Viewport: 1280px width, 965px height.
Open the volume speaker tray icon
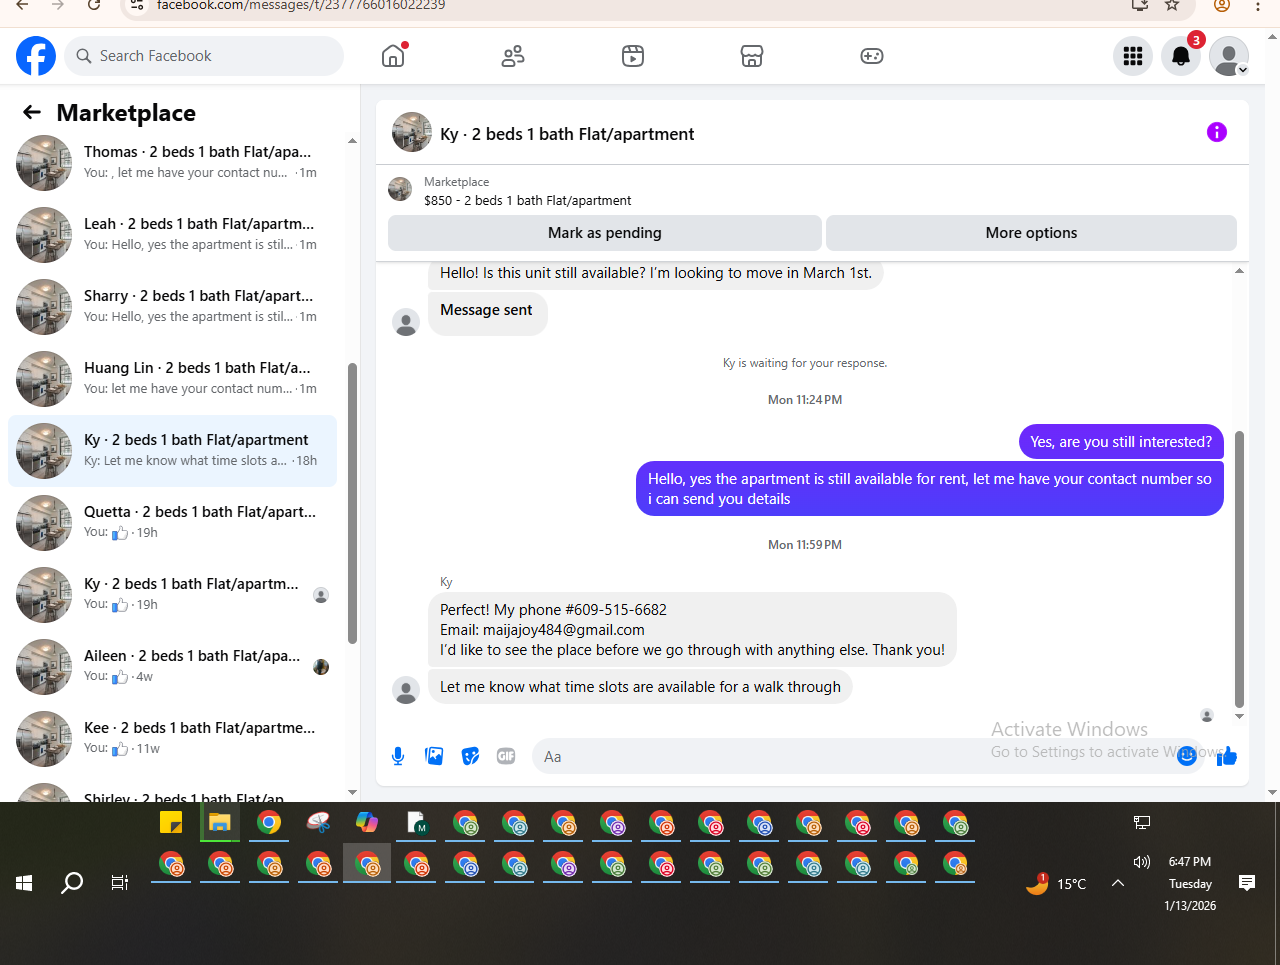pos(1142,861)
